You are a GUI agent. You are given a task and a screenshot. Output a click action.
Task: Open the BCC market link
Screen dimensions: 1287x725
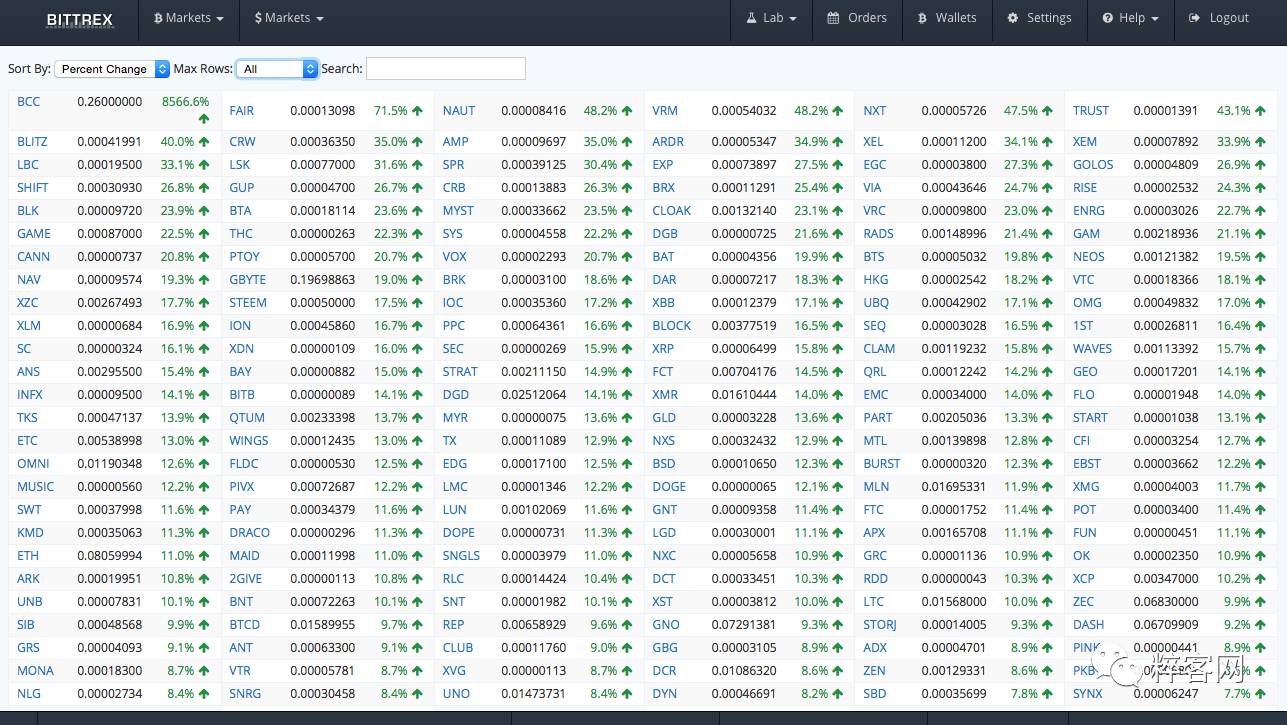(x=29, y=102)
